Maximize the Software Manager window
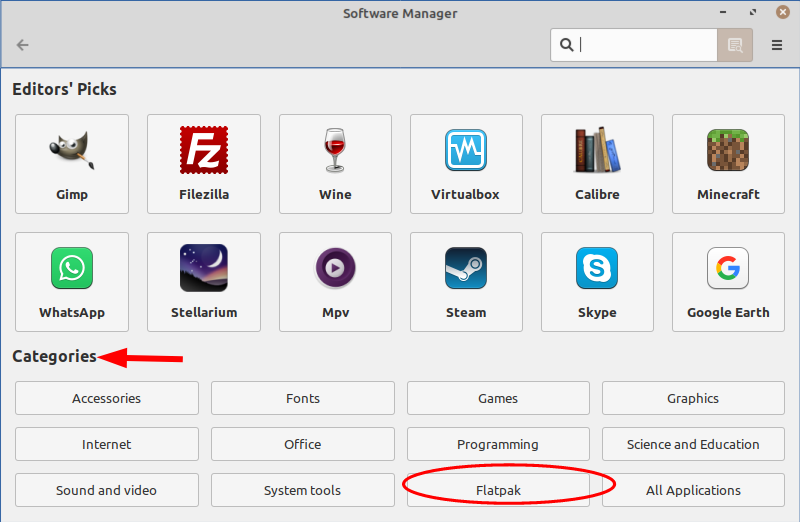800x522 pixels. pos(753,12)
